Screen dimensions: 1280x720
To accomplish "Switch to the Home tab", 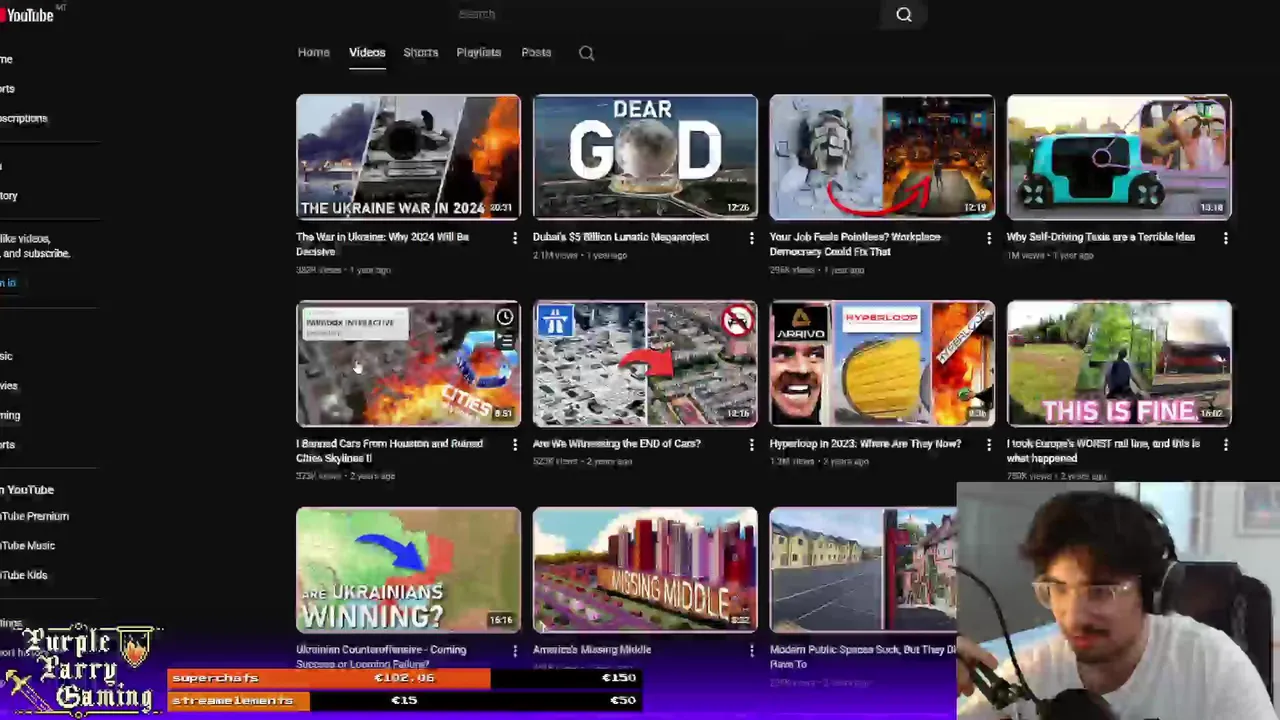I will [313, 52].
